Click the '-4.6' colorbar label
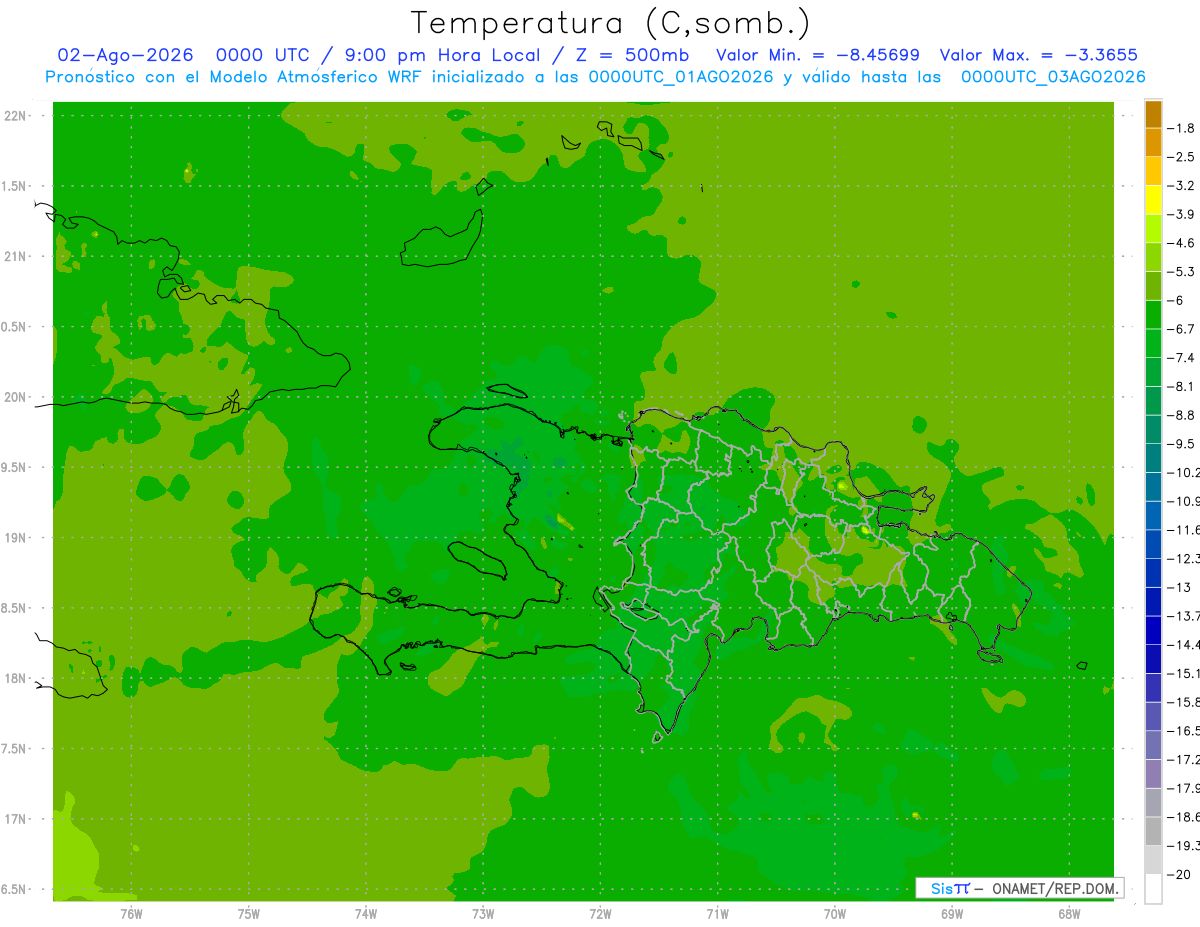 coord(1183,243)
